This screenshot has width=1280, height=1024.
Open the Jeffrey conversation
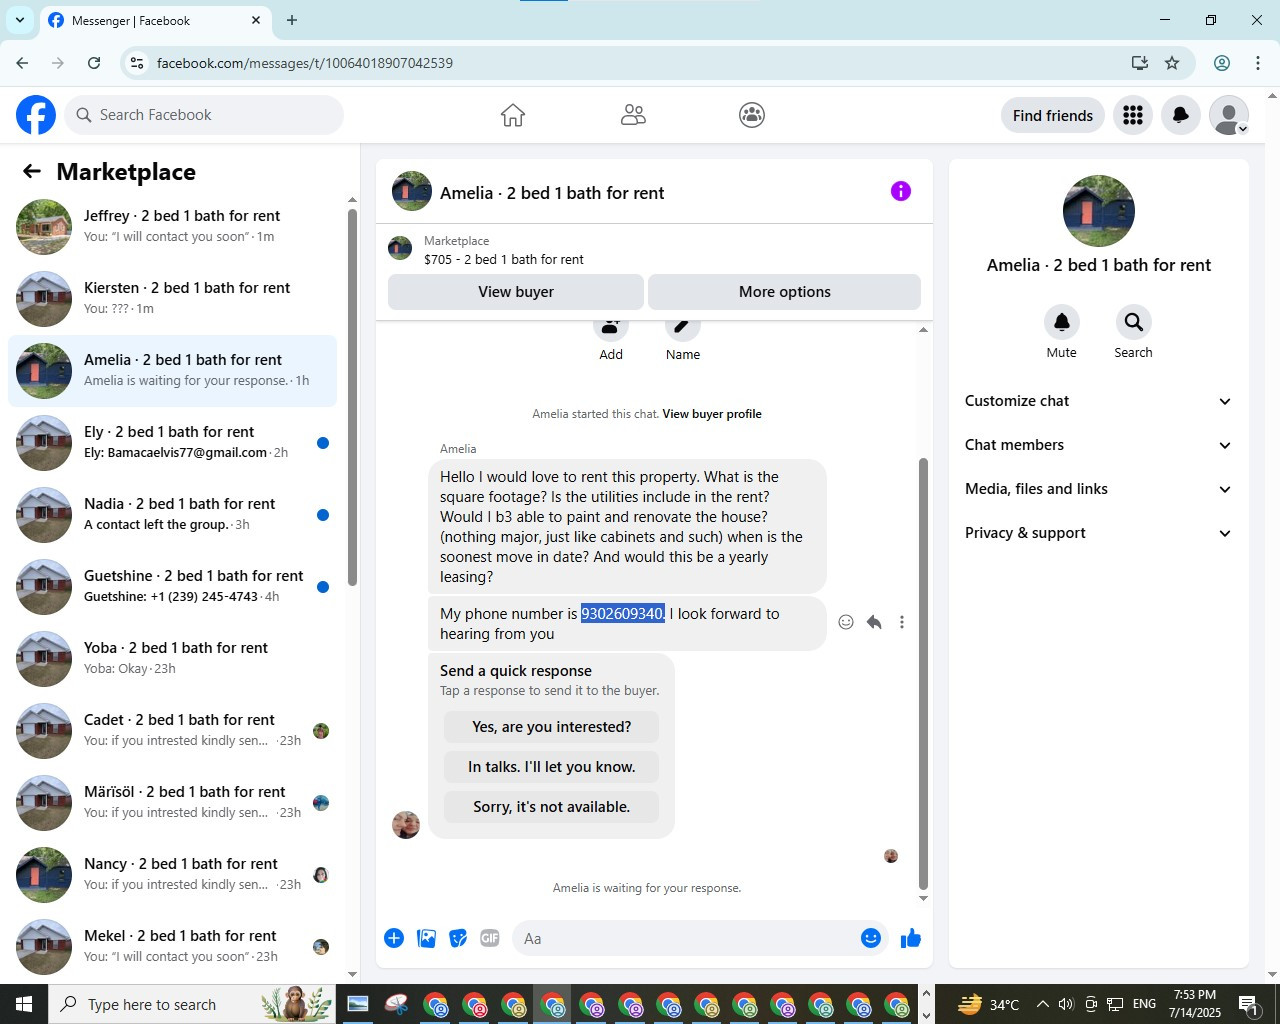click(x=172, y=227)
